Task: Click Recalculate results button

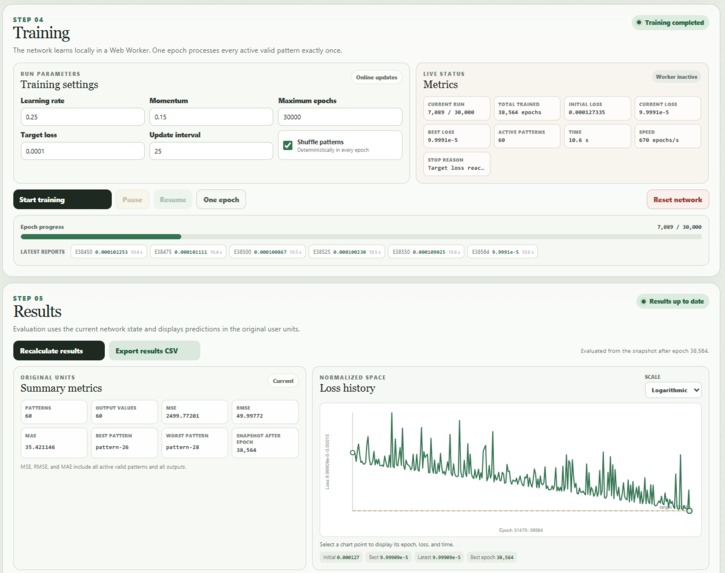Action: tap(59, 351)
